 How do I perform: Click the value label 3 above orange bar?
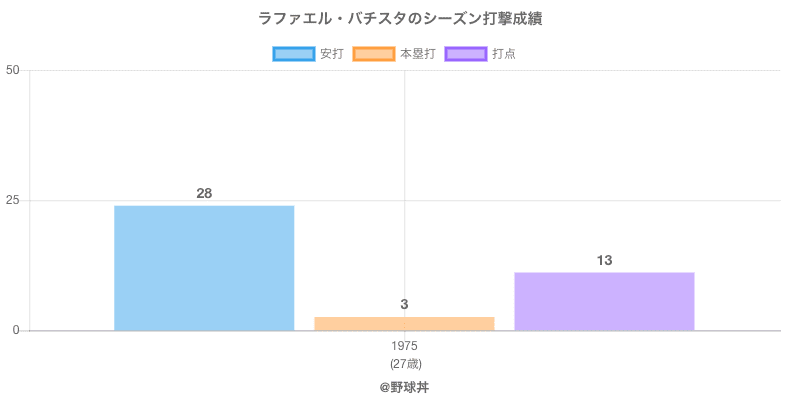404,304
